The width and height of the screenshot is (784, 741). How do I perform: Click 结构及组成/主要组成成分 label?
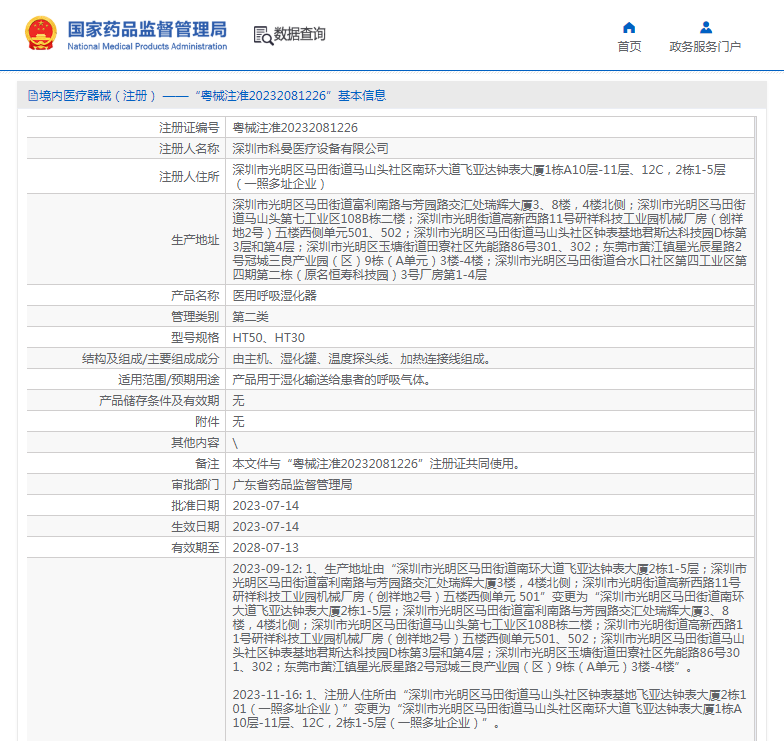[x=150, y=358]
